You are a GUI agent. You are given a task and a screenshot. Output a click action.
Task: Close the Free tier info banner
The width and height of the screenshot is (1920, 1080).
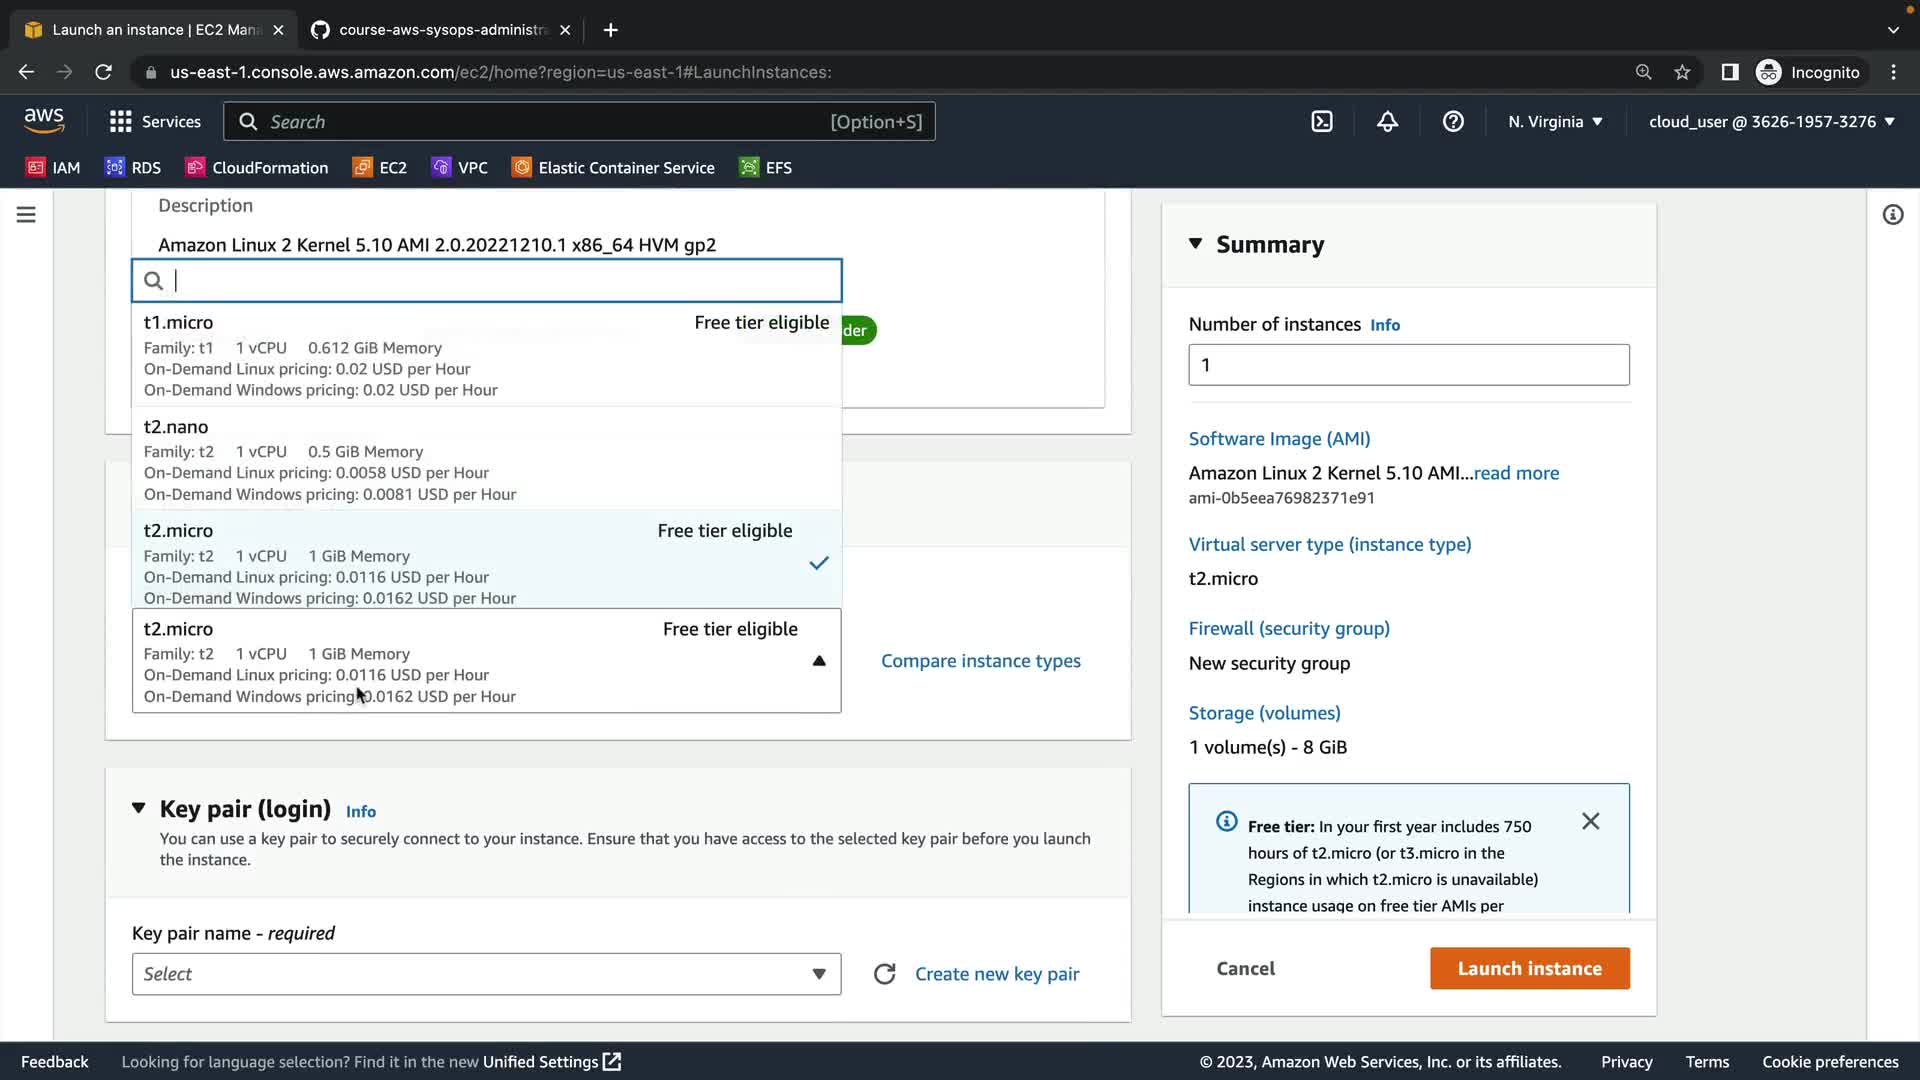(1590, 822)
